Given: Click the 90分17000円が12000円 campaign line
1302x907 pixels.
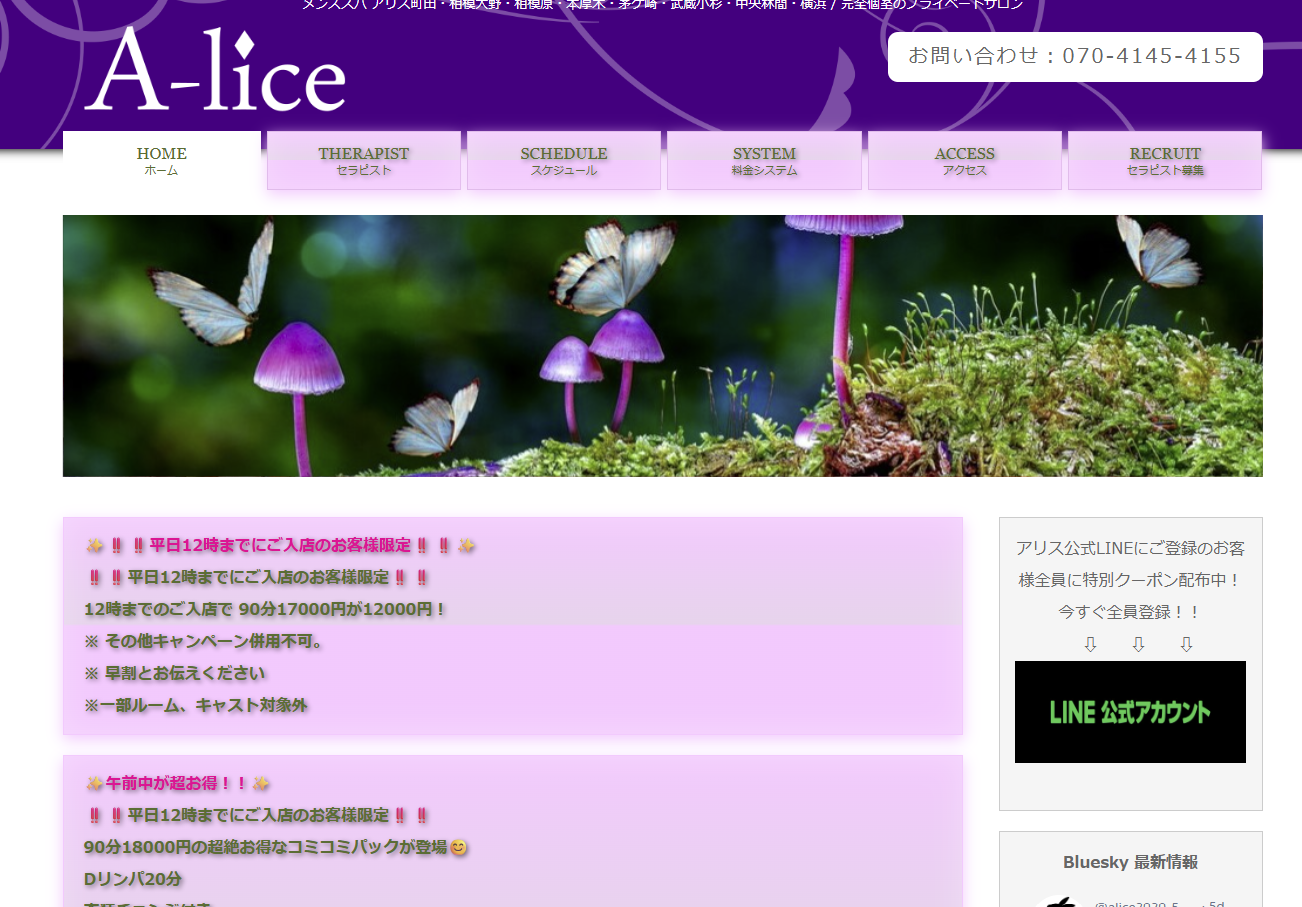Looking at the screenshot, I should pyautogui.click(x=265, y=609).
